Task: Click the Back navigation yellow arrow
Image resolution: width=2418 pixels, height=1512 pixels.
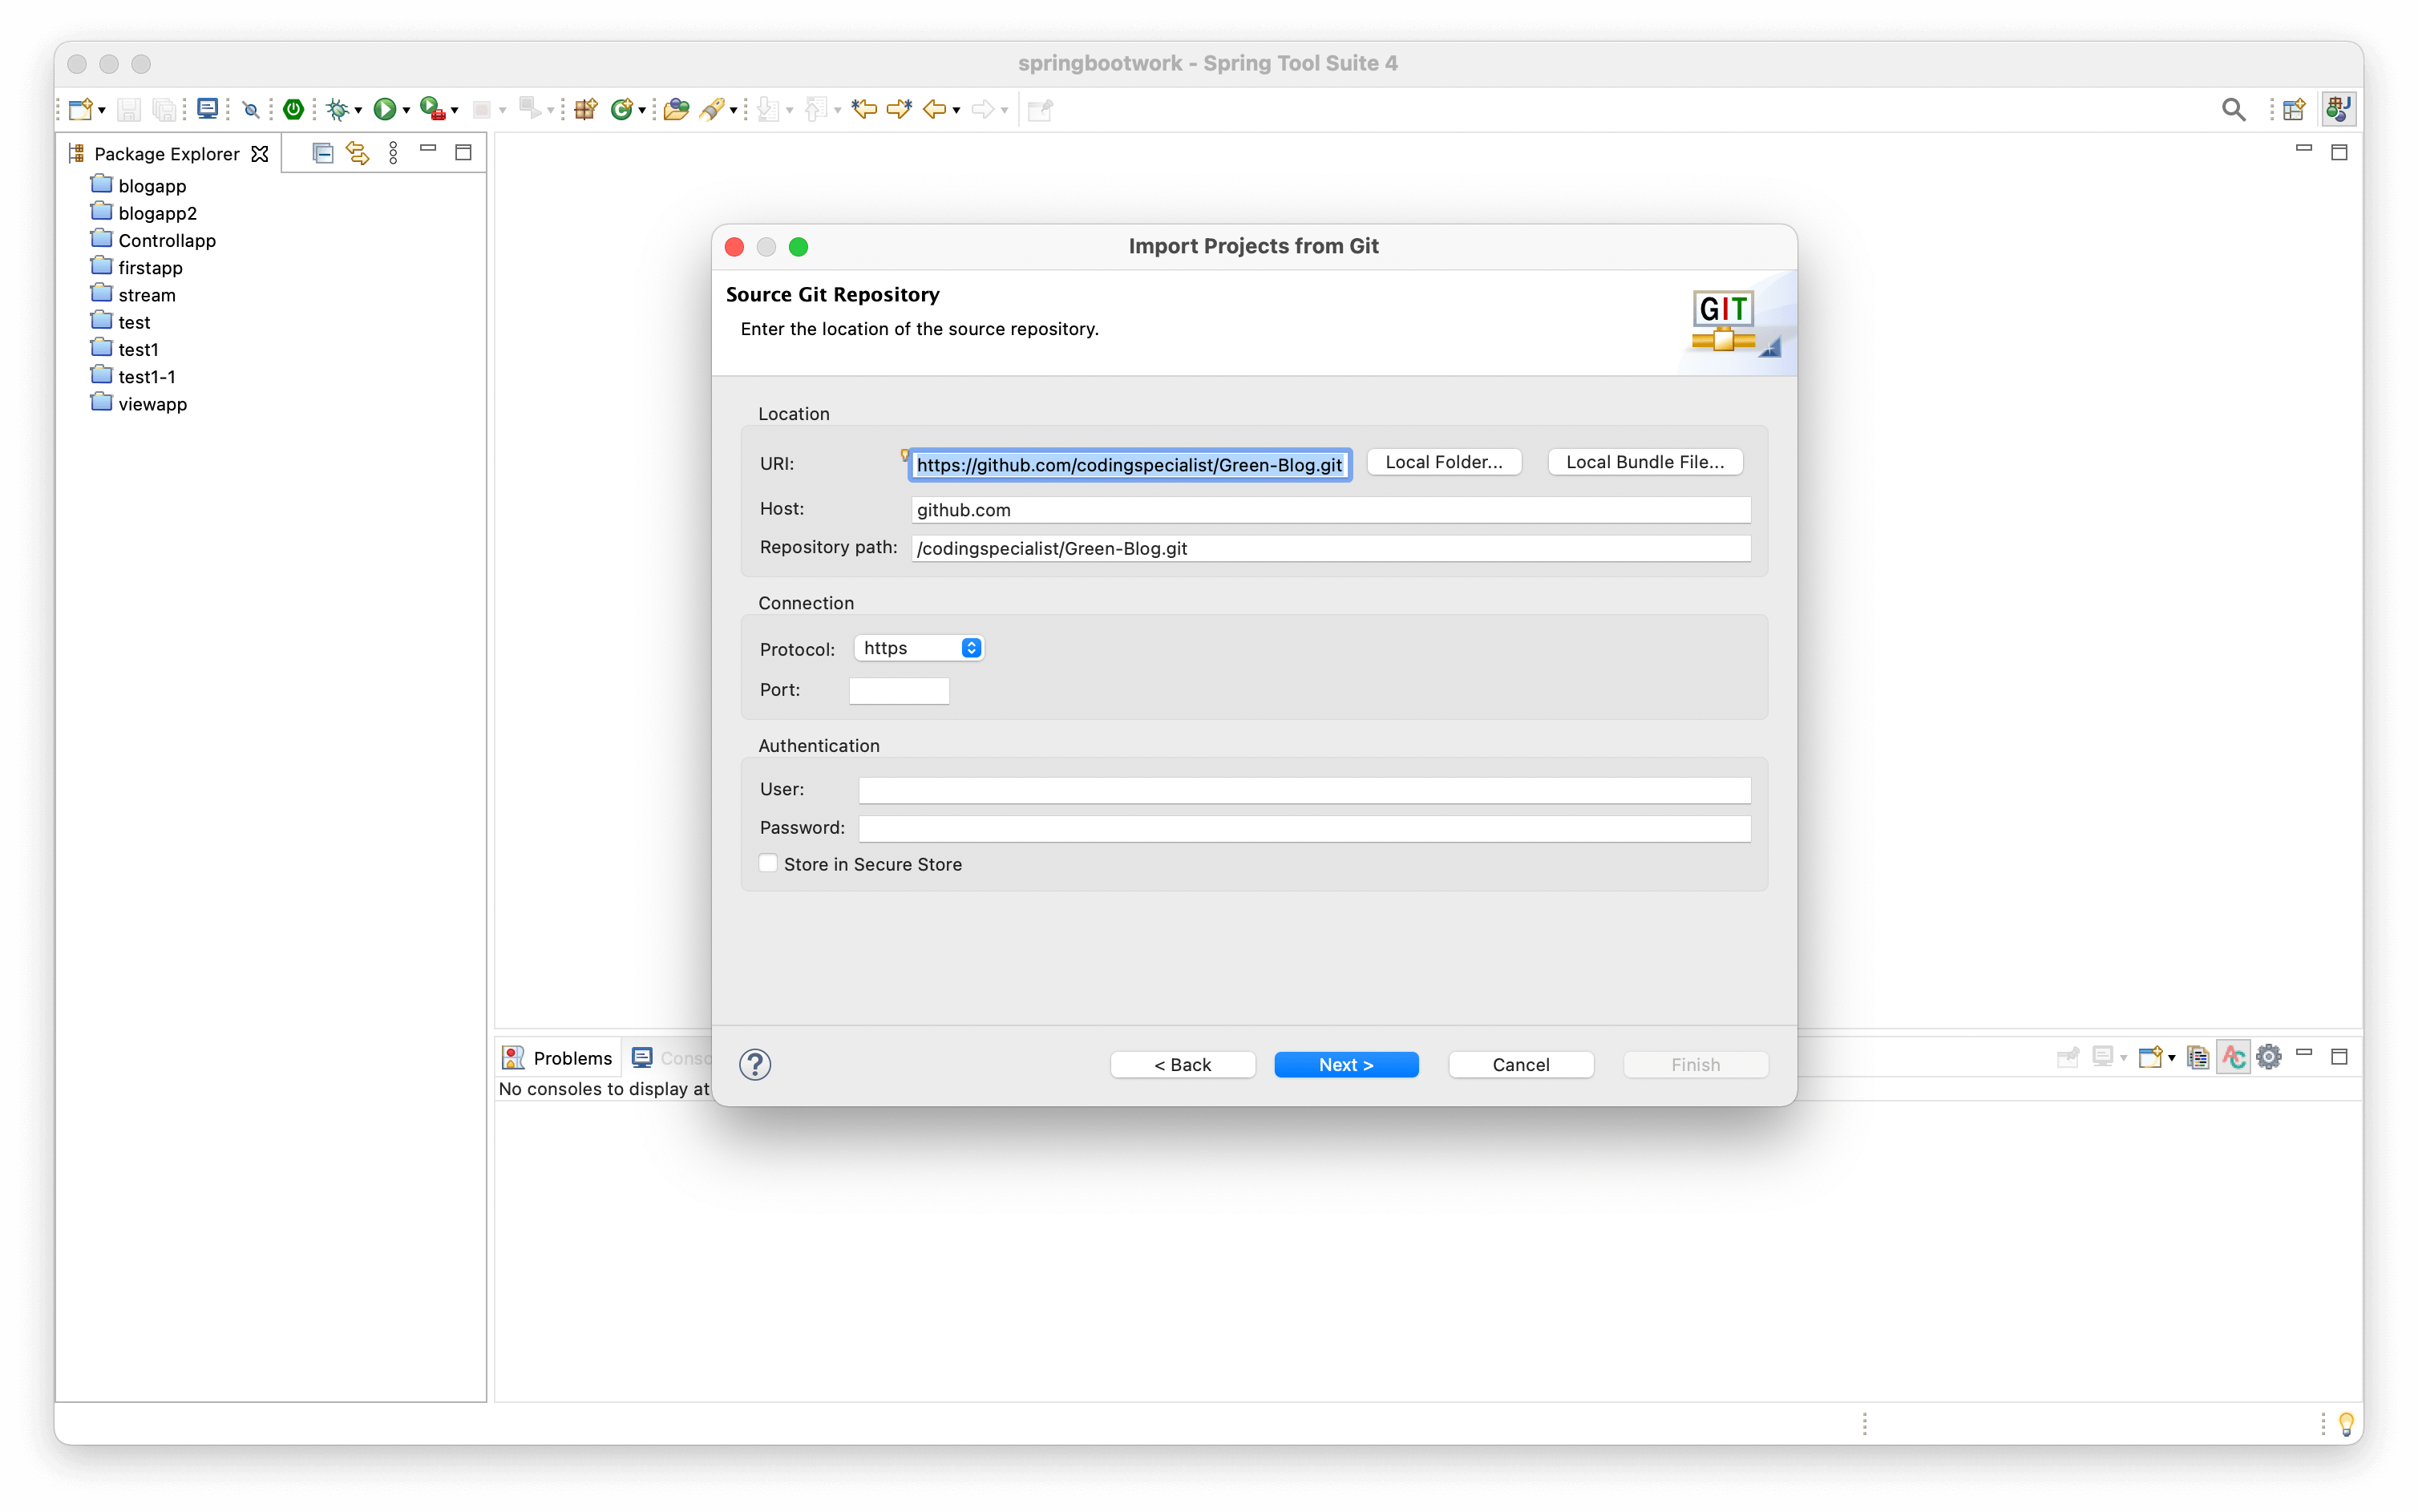Action: pyautogui.click(x=935, y=109)
